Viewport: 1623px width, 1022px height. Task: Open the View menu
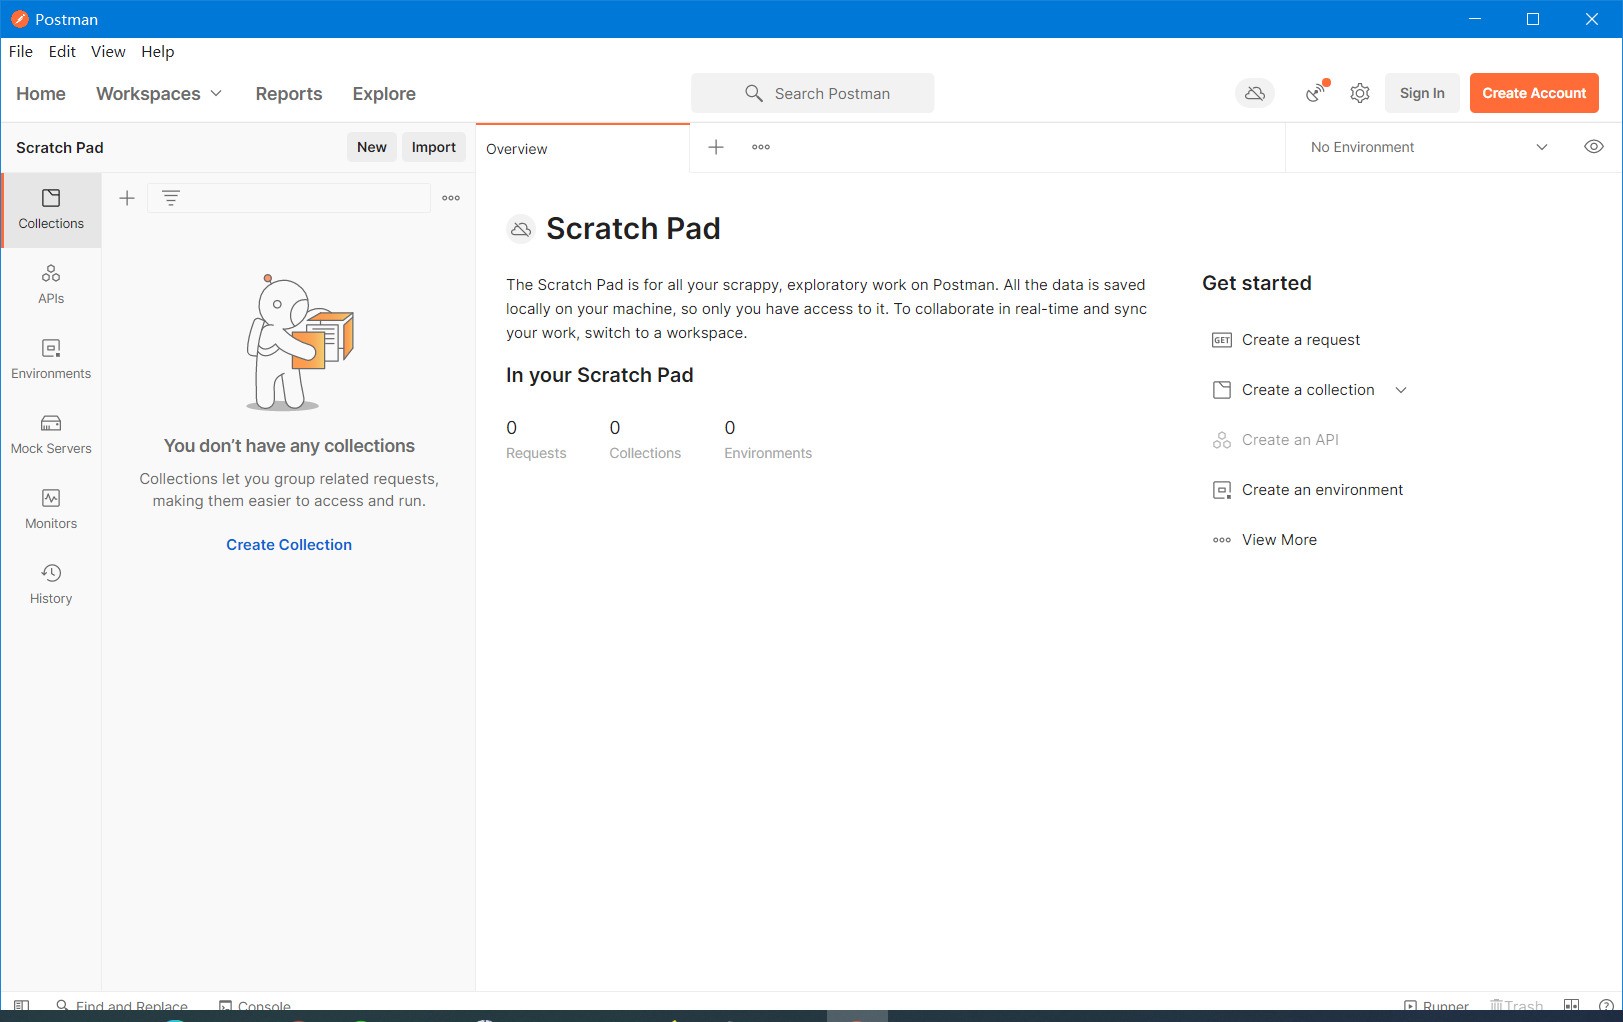108,52
